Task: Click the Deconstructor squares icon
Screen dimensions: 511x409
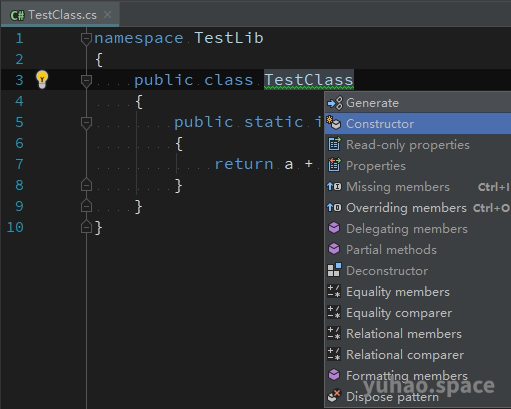Action: click(334, 270)
